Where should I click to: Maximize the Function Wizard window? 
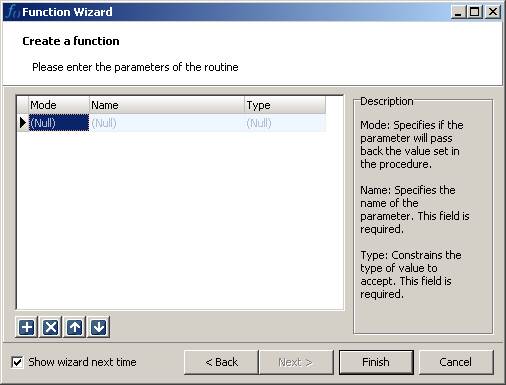click(x=474, y=12)
